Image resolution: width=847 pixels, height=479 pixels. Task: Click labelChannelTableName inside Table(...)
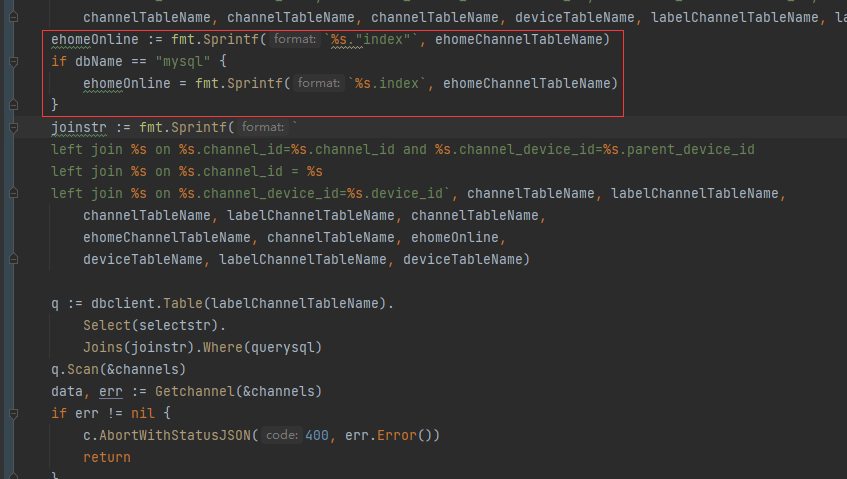(x=295, y=303)
